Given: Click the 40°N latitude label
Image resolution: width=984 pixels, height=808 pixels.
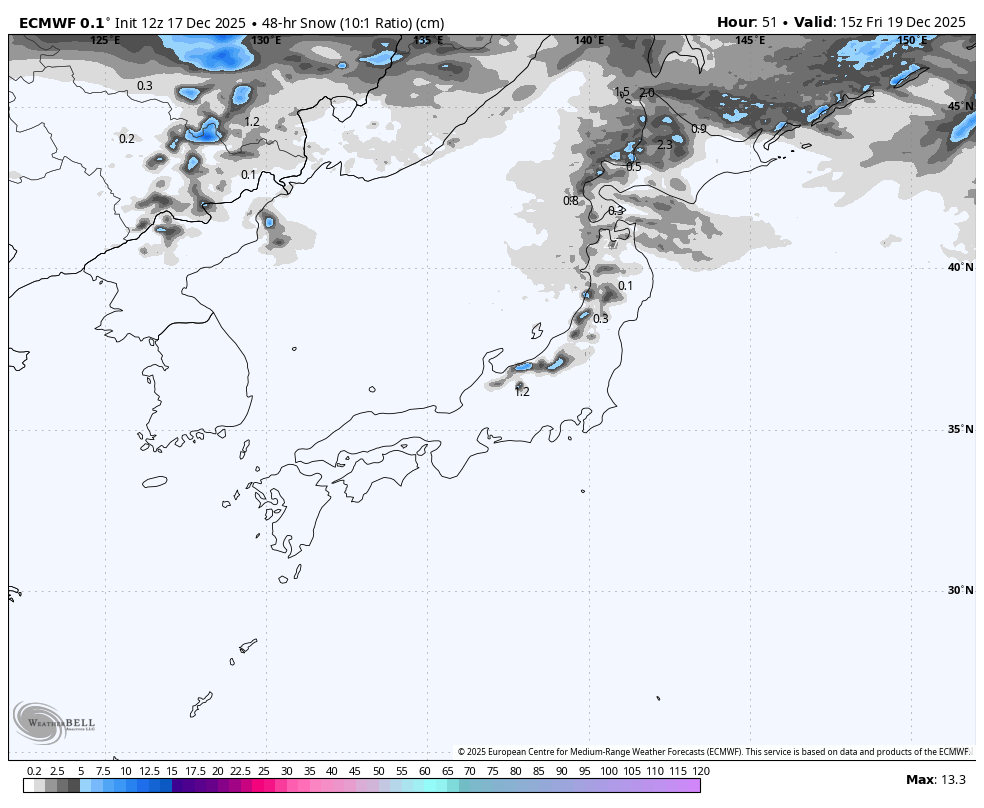Looking at the screenshot, I should tap(960, 267).
